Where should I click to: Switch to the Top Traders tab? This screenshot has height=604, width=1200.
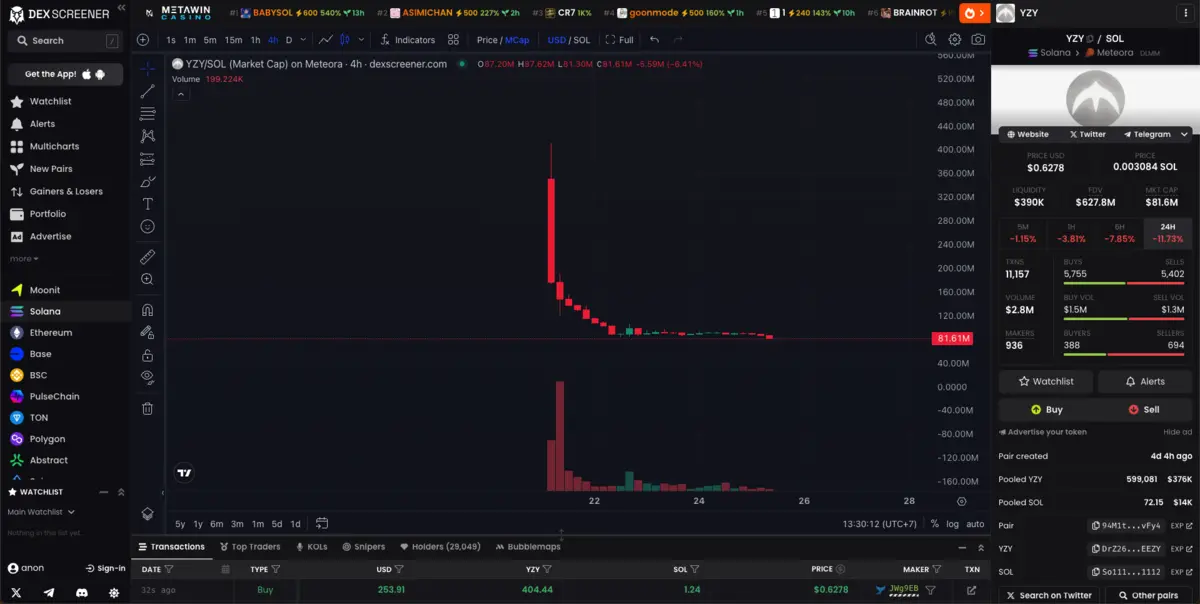250,547
